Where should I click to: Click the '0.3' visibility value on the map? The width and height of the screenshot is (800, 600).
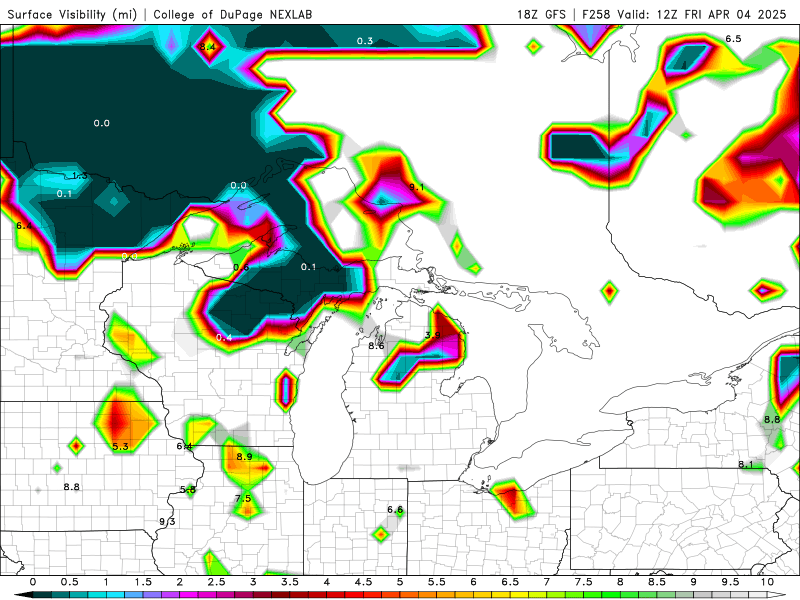coord(365,41)
